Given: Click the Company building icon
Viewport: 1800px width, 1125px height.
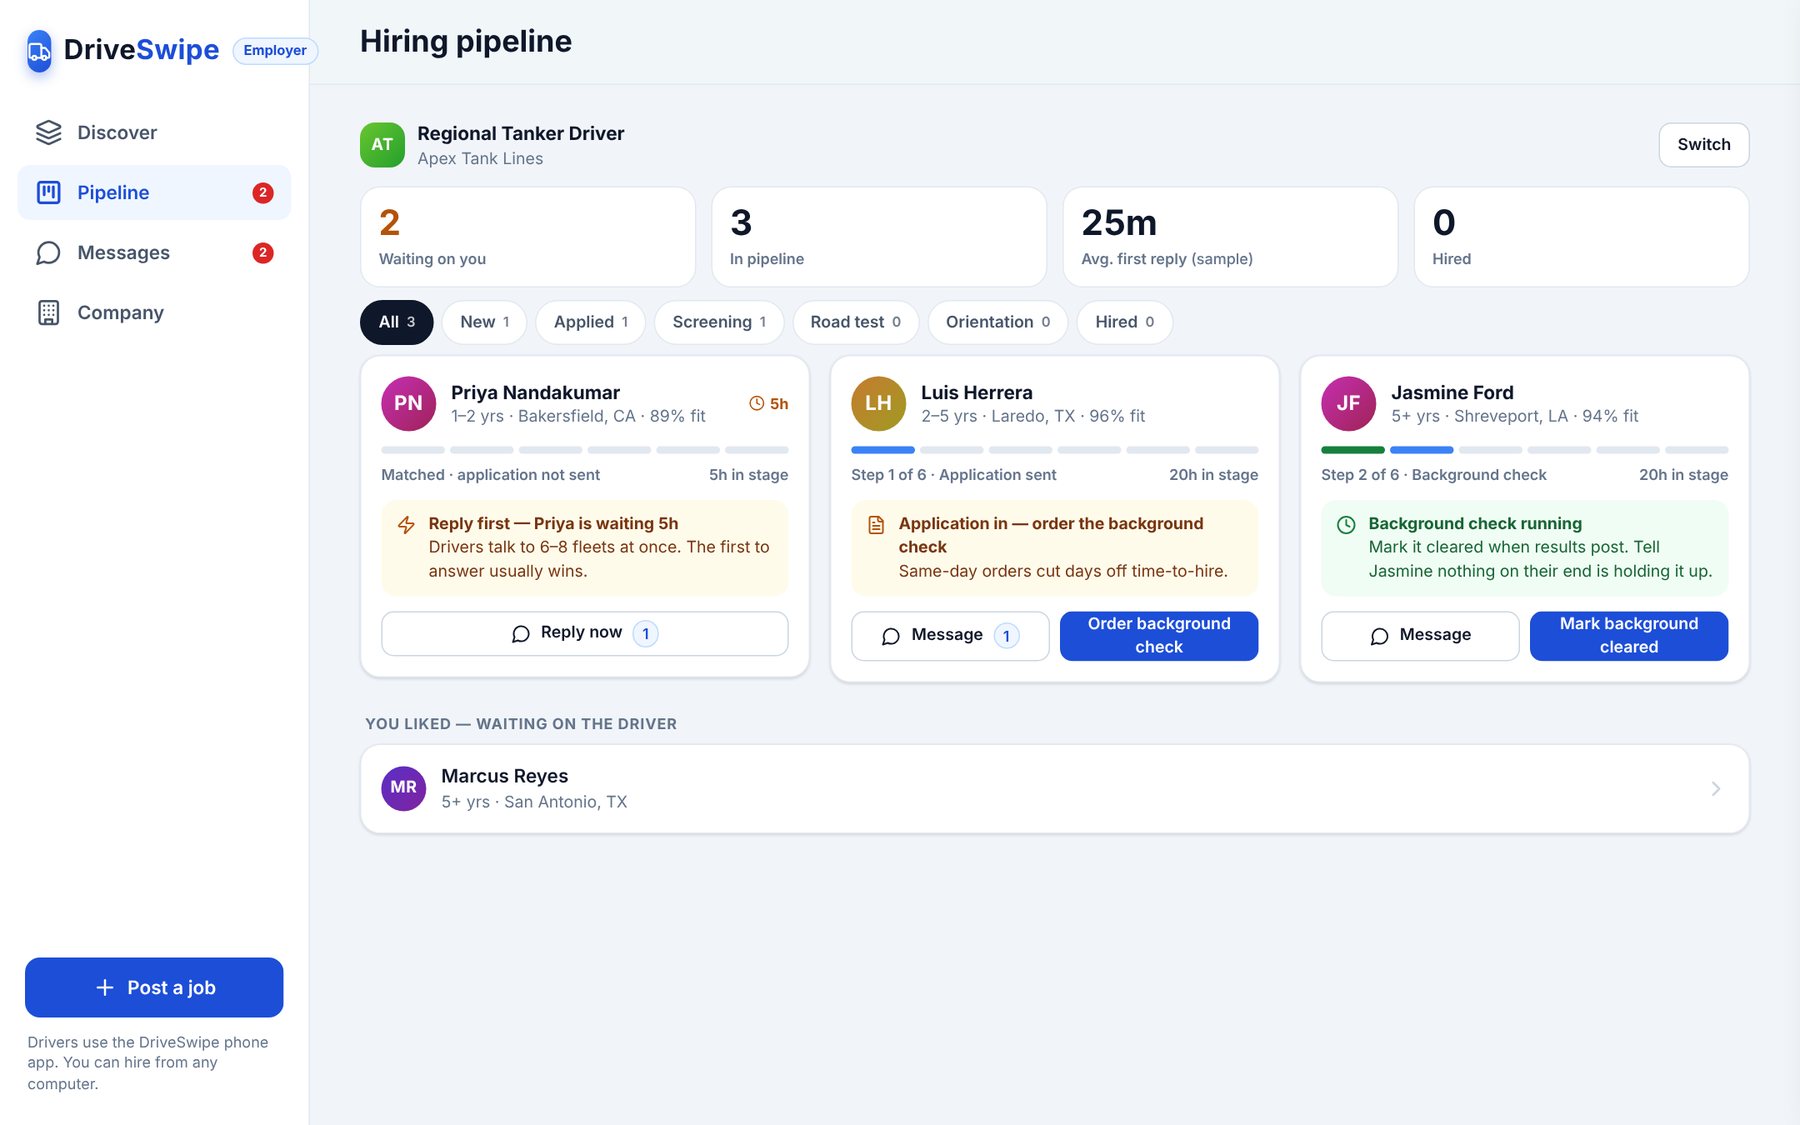Looking at the screenshot, I should 48,313.
